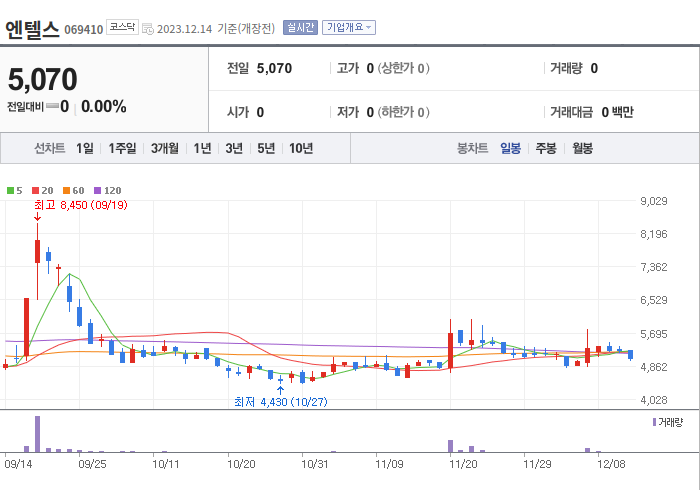Click the current price 5,070 headline
This screenshot has height=490, width=700.
[42, 79]
